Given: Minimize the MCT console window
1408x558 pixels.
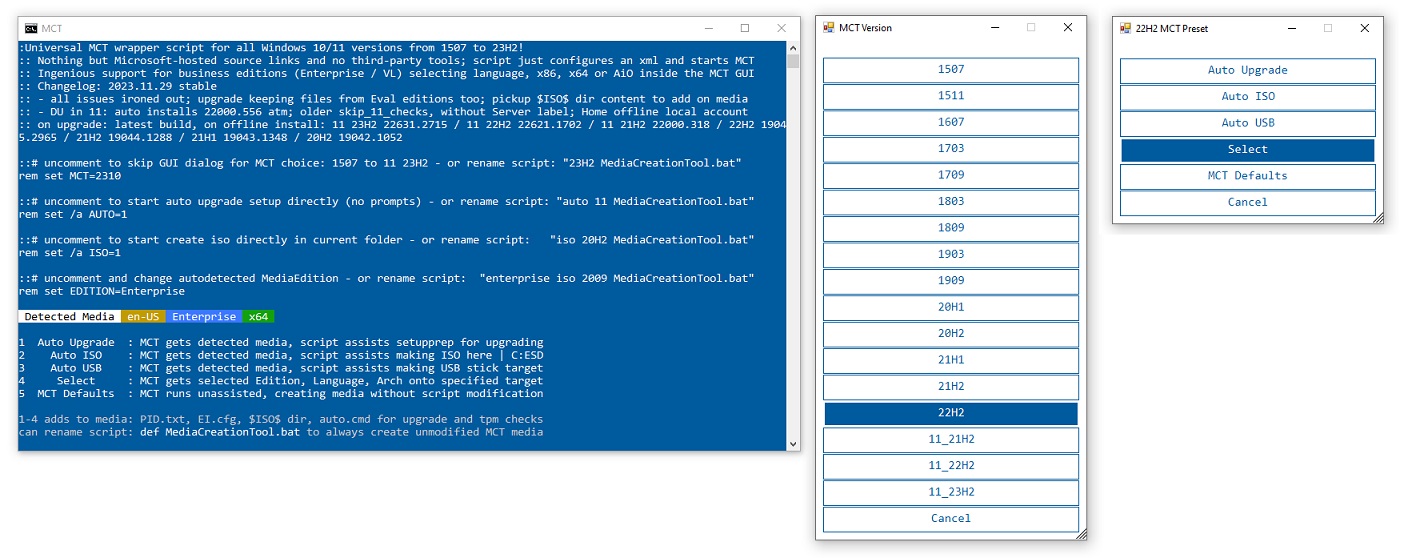Looking at the screenshot, I should 710,29.
